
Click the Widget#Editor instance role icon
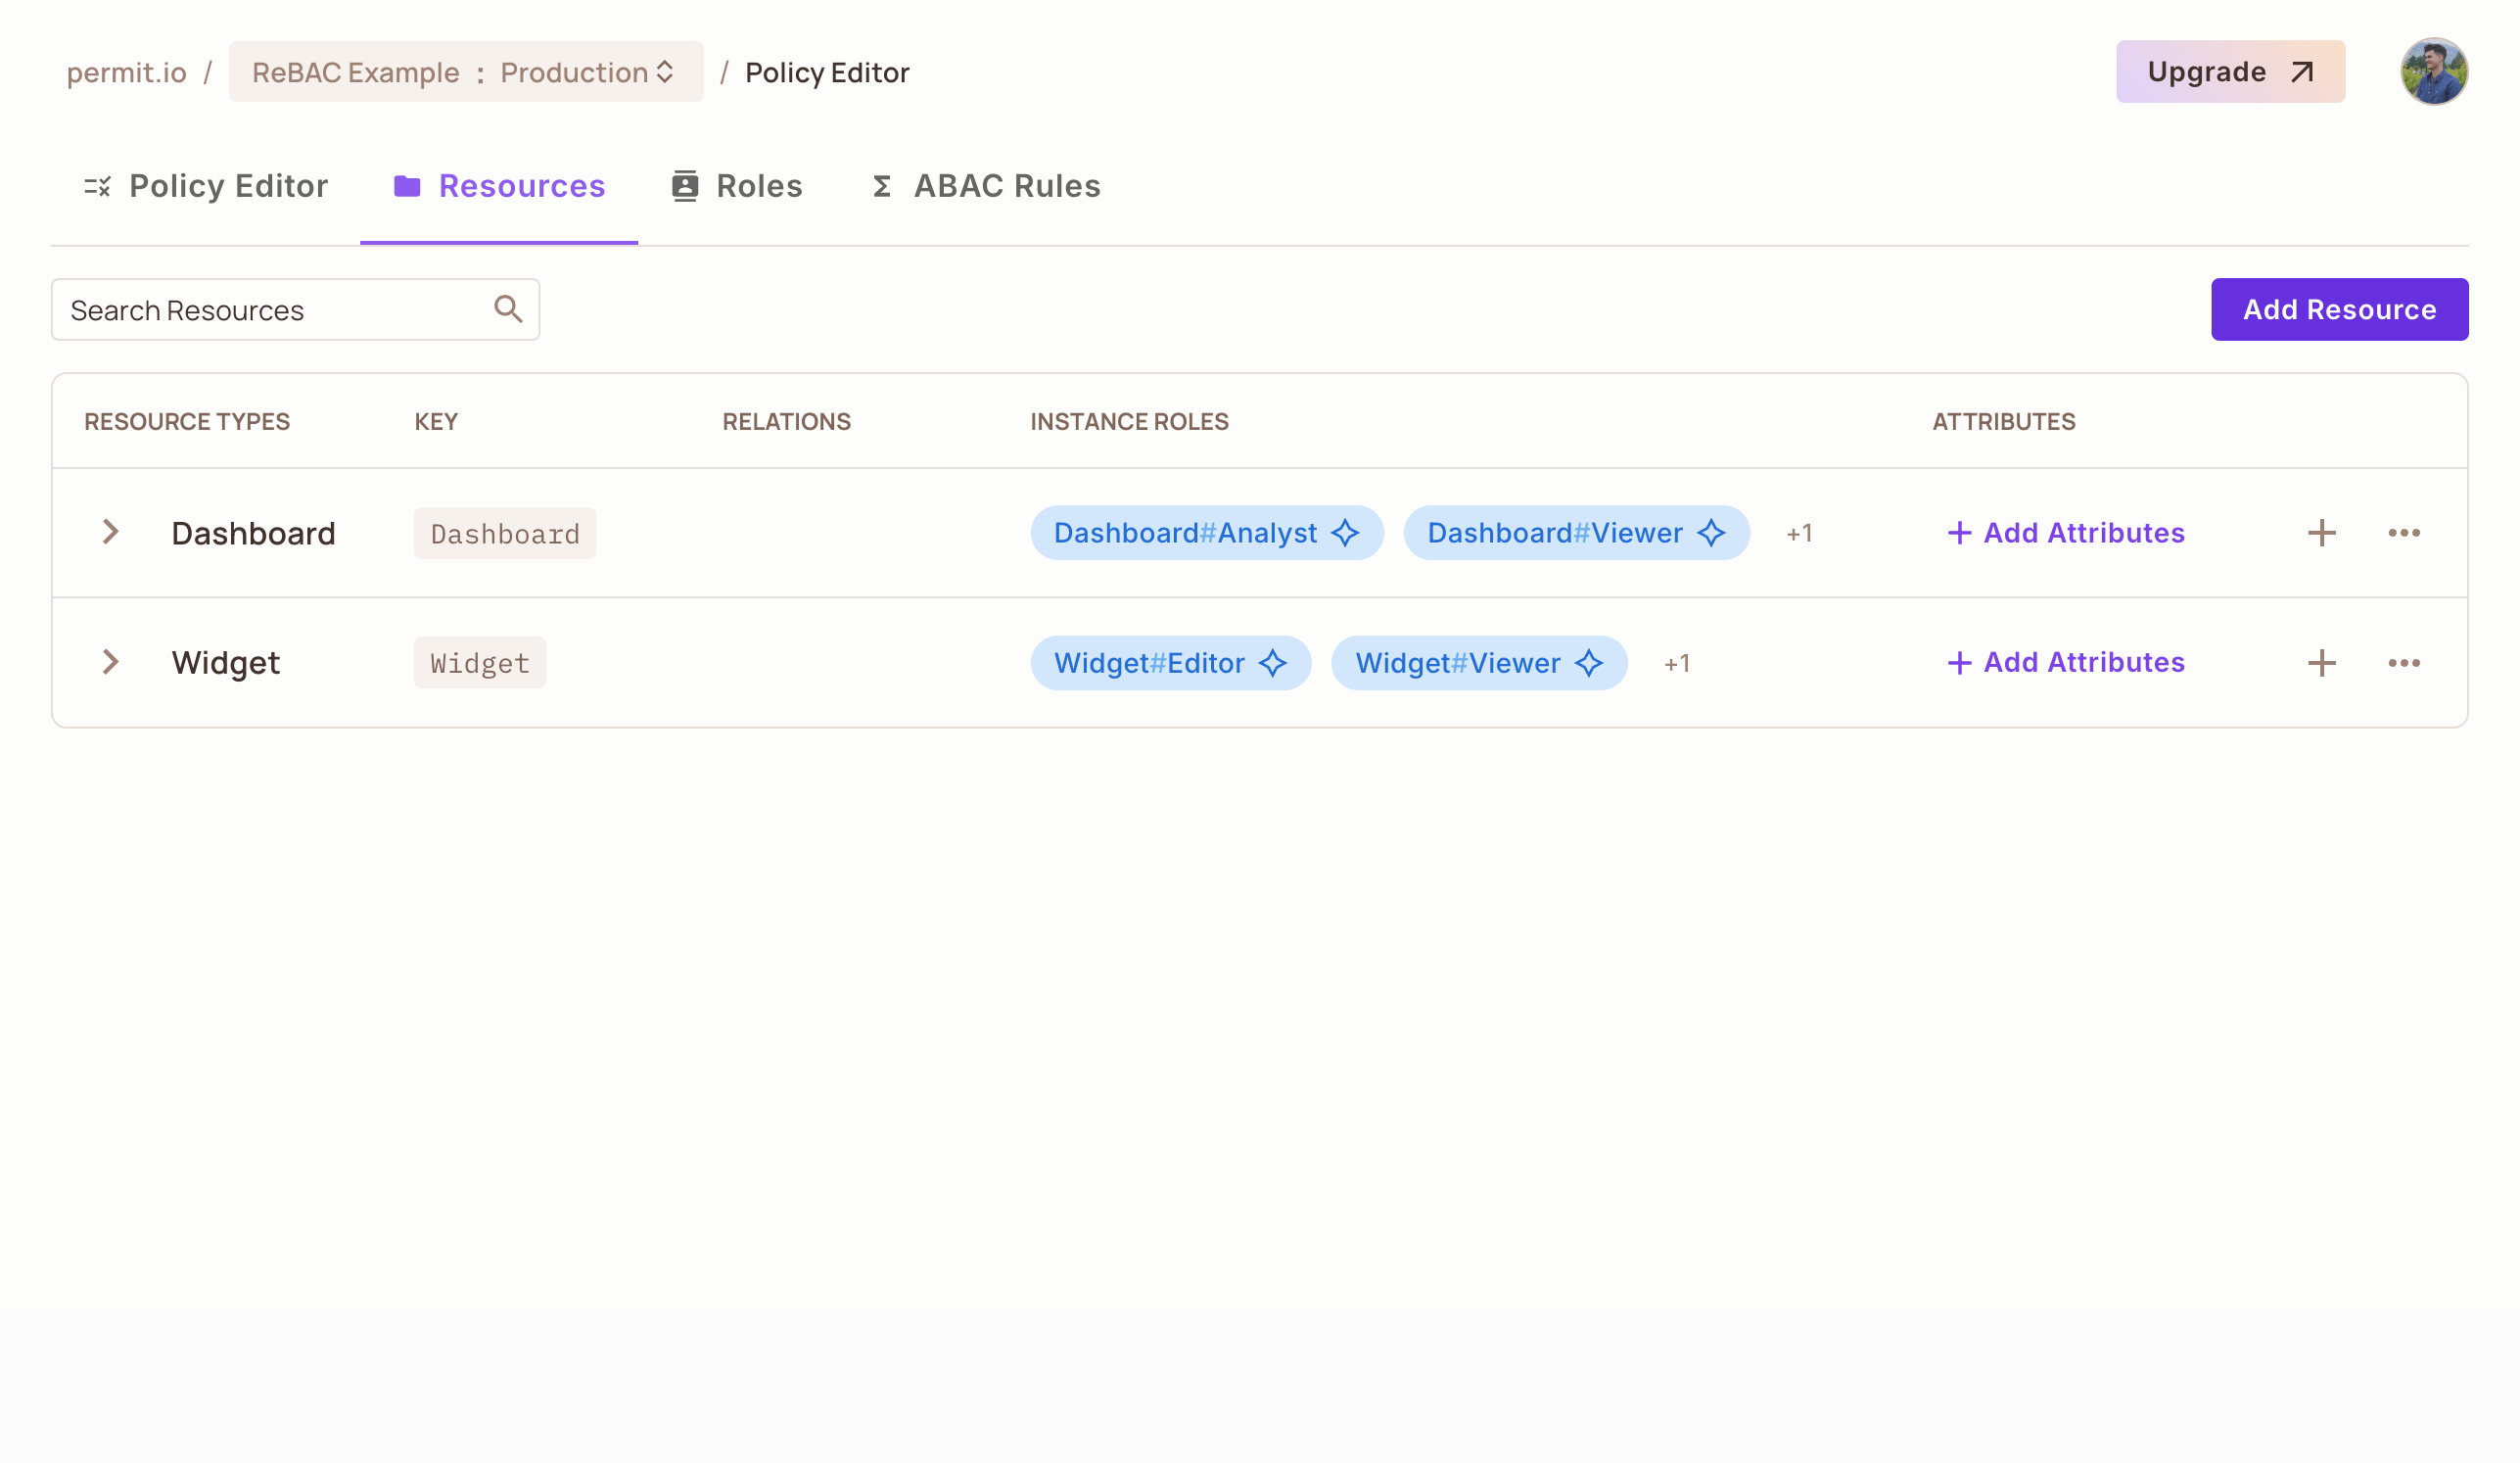click(x=1276, y=662)
